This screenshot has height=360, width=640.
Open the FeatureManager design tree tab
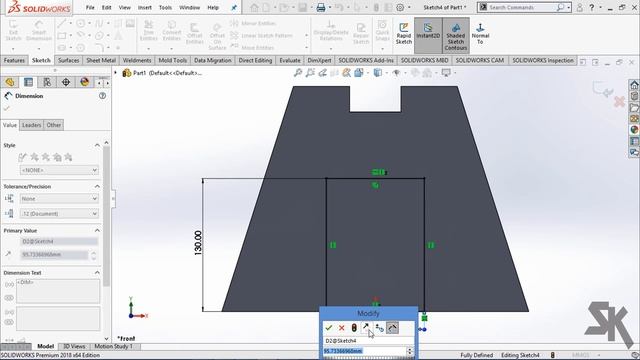10,82
